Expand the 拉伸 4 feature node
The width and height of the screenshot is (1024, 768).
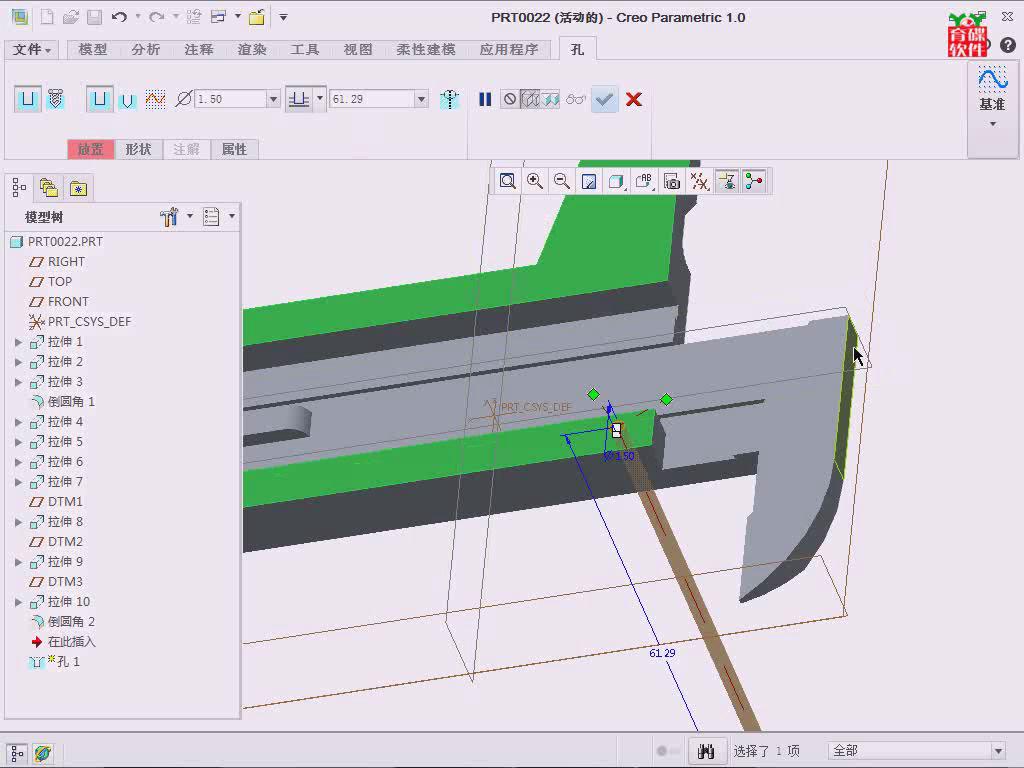point(18,422)
